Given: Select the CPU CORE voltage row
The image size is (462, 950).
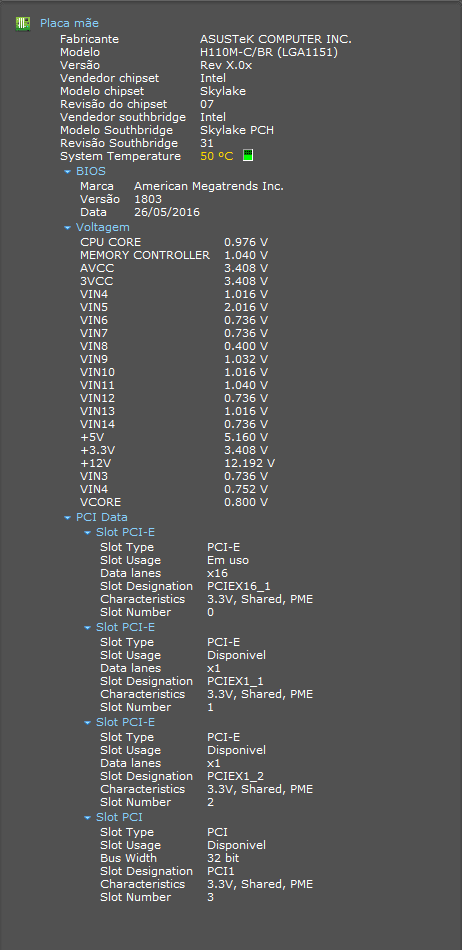Looking at the screenshot, I should click(x=174, y=242).
